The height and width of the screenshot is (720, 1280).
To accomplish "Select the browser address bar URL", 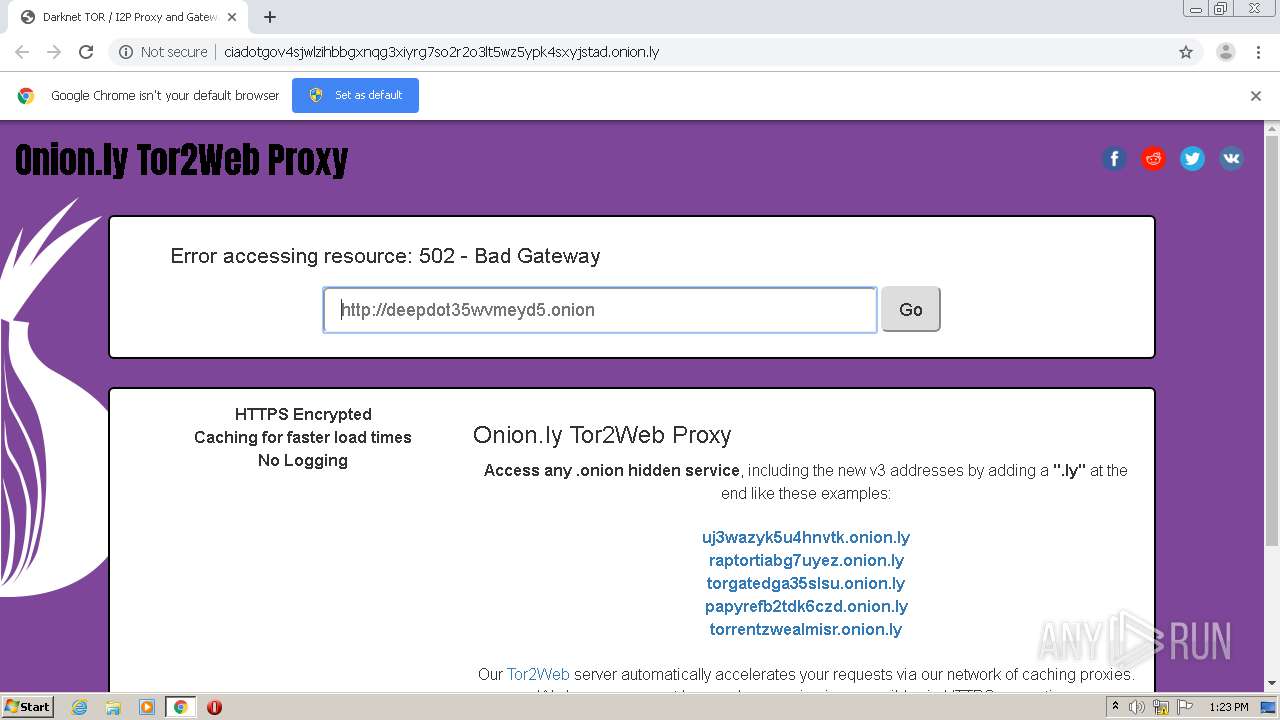I will (441, 52).
